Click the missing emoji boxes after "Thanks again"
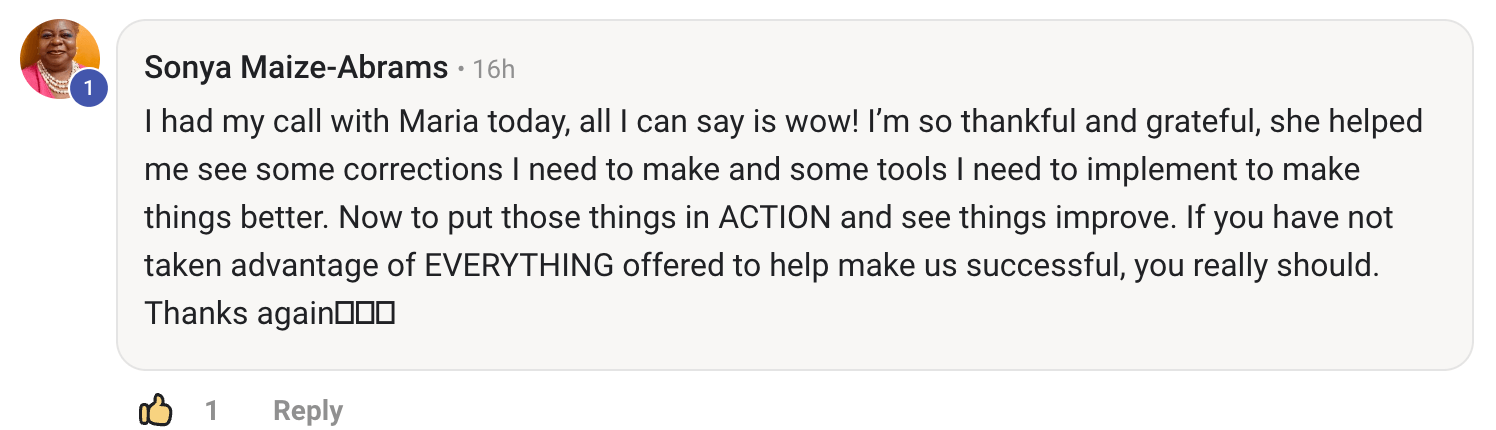Screen dimensions: 1496x430 click(365, 314)
